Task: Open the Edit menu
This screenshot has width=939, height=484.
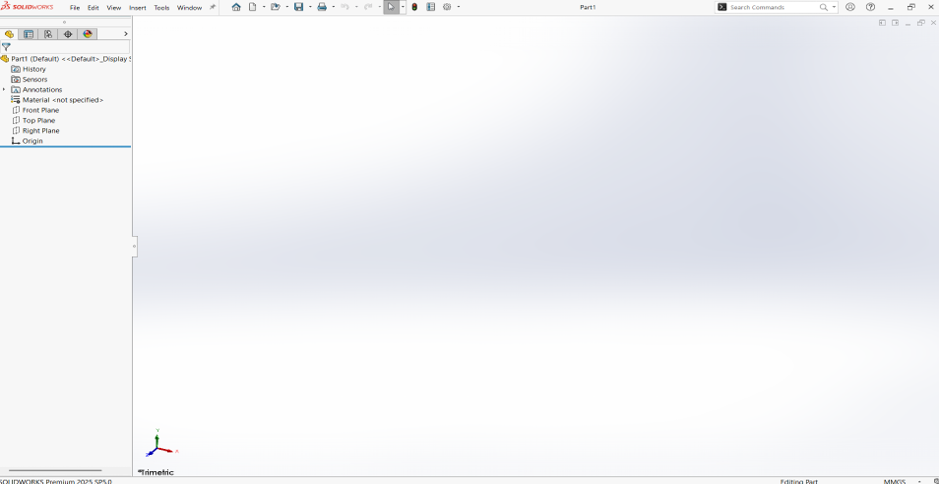Action: (x=93, y=8)
